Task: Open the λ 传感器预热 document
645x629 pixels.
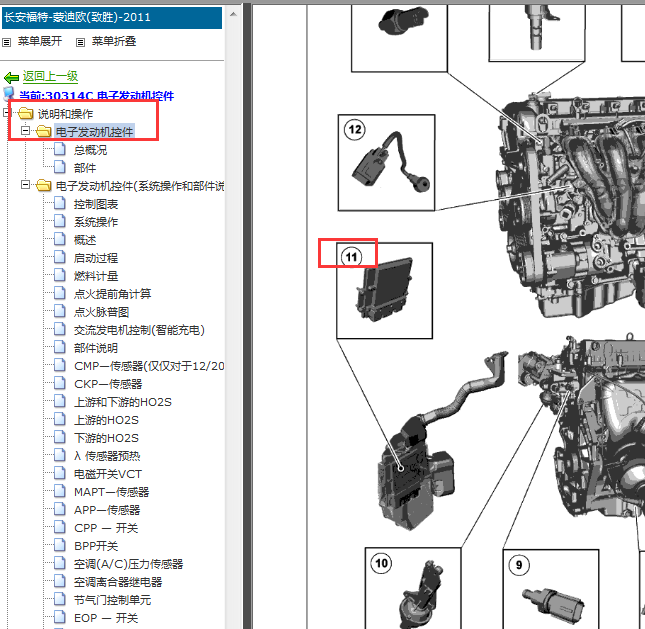Action: (x=107, y=456)
